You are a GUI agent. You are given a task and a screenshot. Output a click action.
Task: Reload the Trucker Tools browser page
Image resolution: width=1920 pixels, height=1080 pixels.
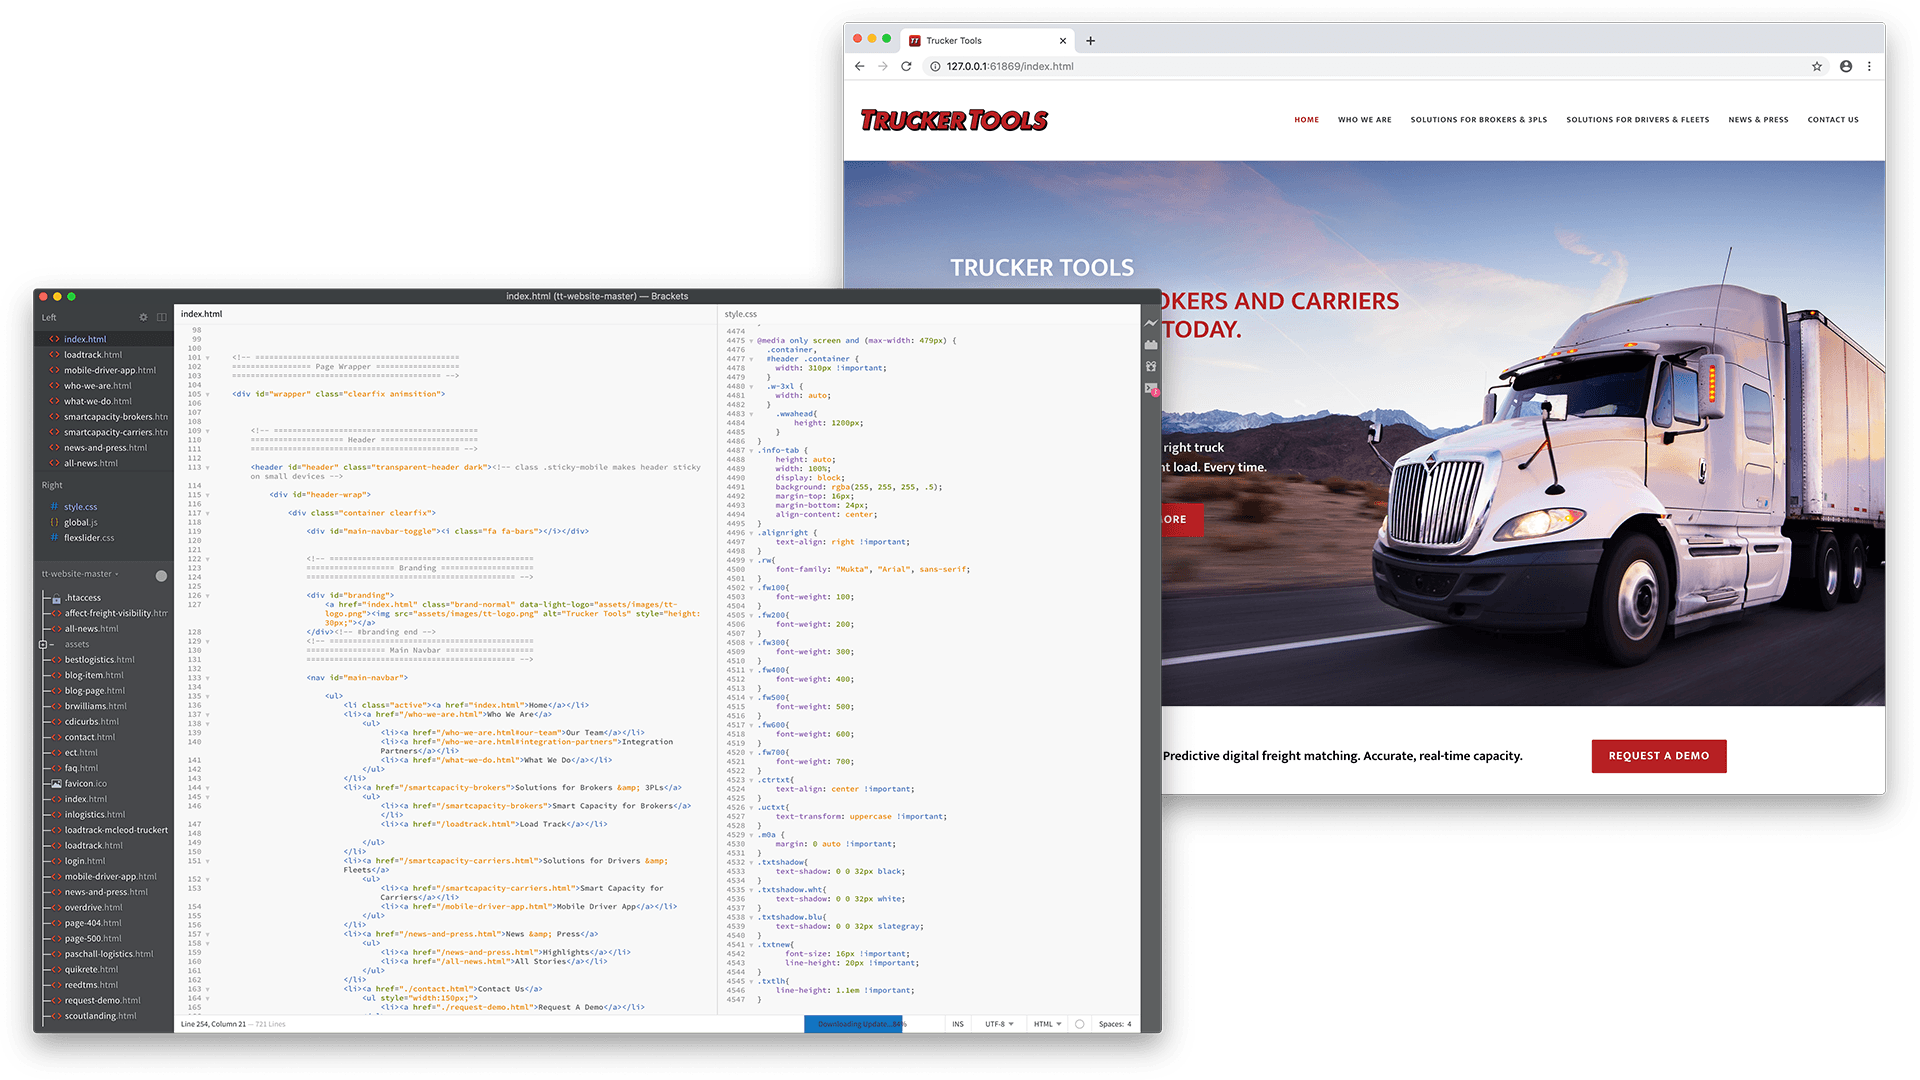click(906, 66)
